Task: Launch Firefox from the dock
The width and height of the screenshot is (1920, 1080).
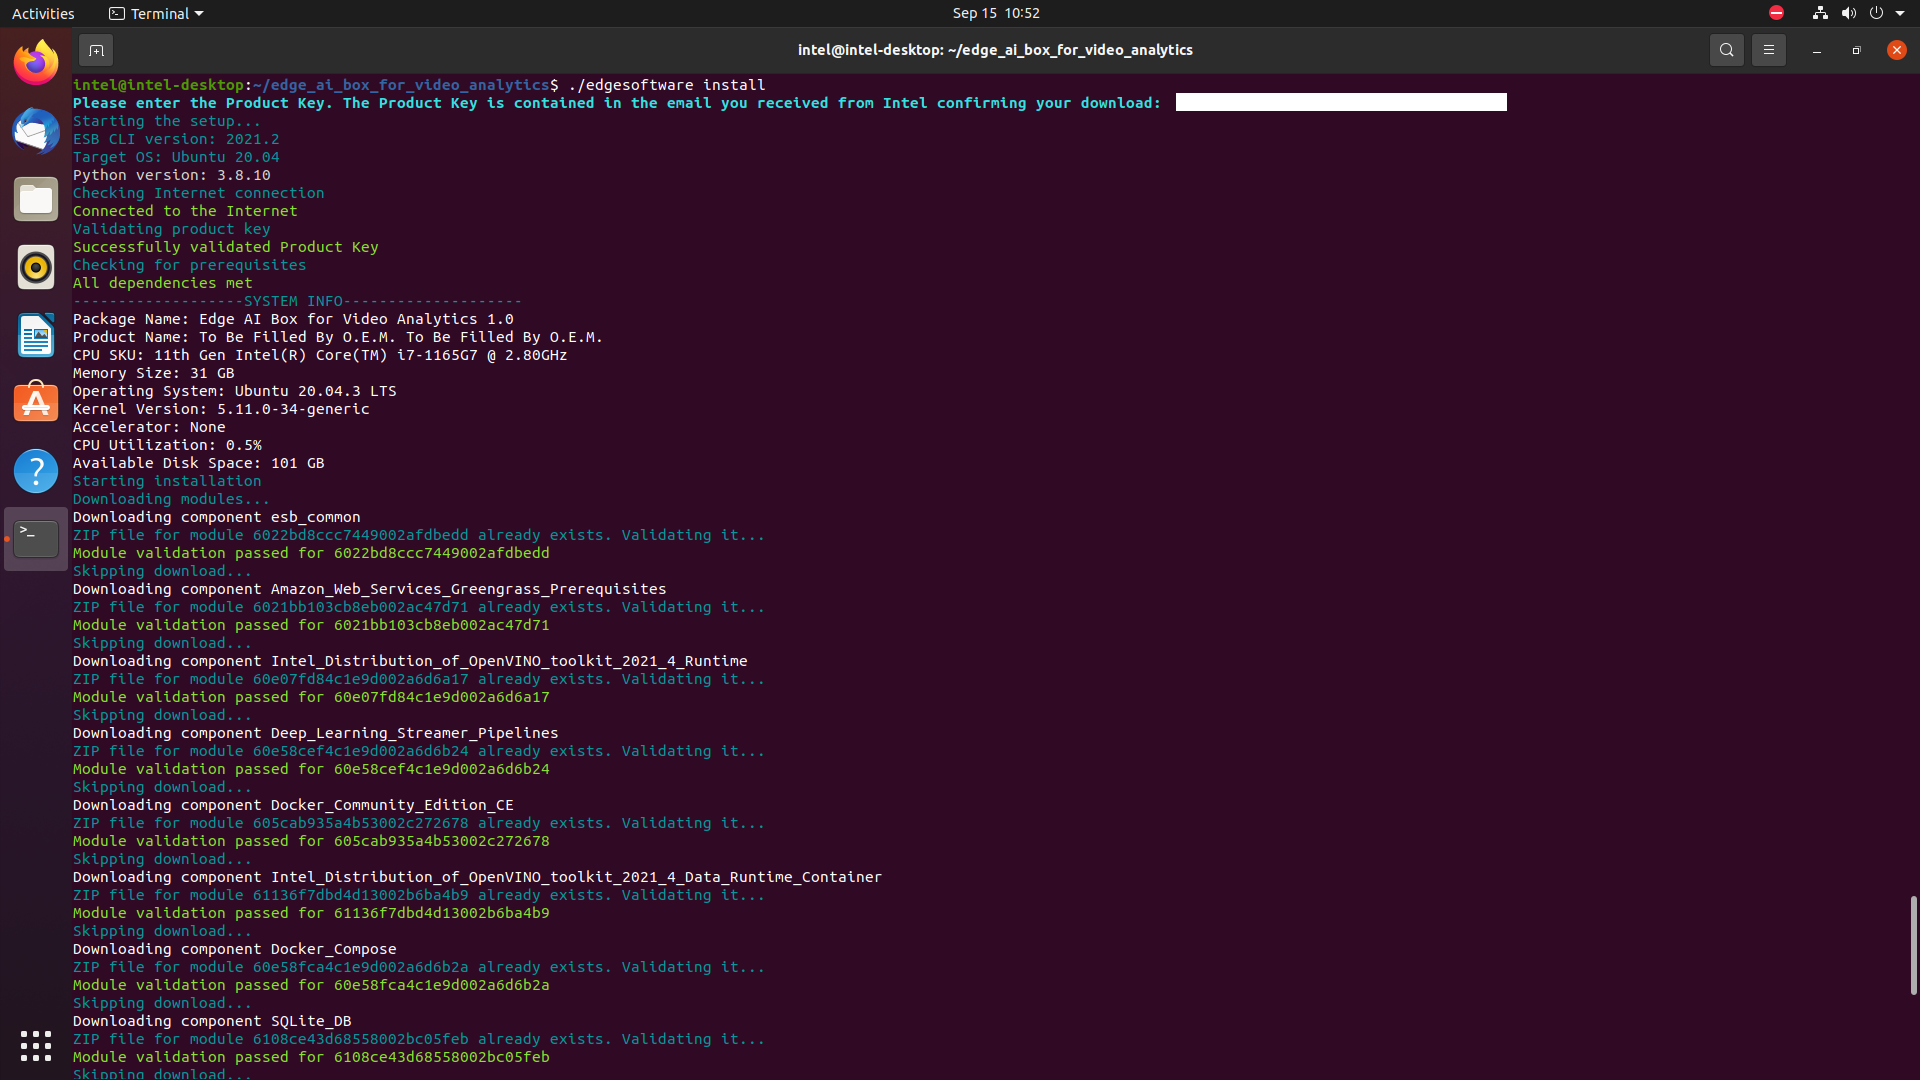Action: click(x=36, y=64)
